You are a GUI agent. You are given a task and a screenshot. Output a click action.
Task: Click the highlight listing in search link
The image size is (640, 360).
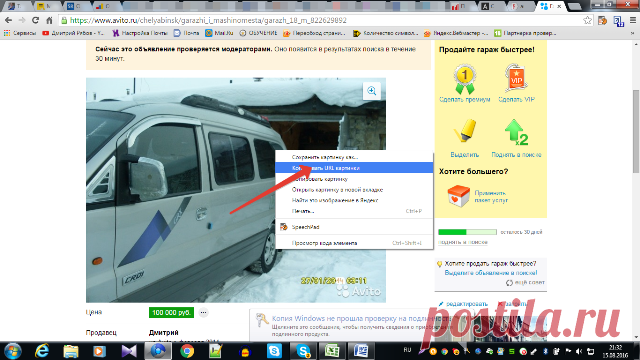[491, 273]
